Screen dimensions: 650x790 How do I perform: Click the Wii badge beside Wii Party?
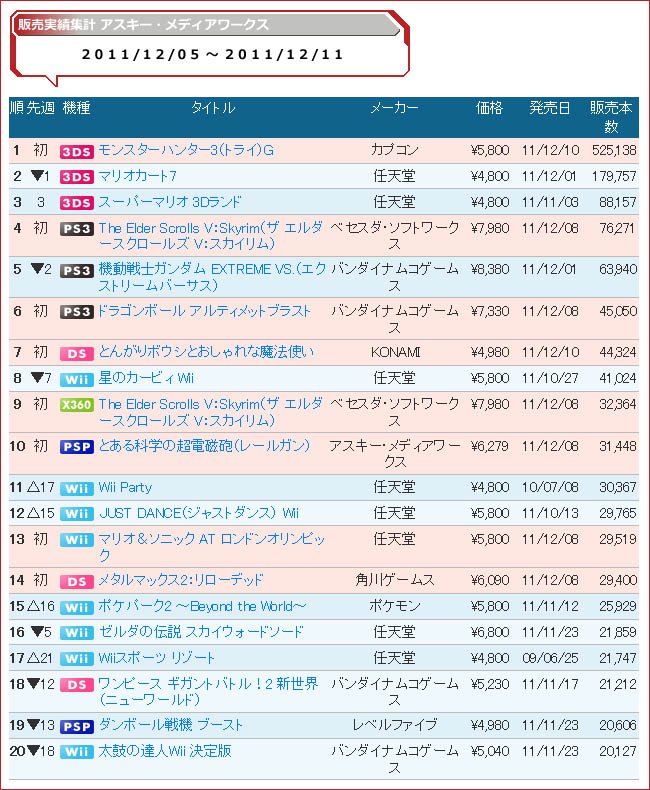click(77, 488)
